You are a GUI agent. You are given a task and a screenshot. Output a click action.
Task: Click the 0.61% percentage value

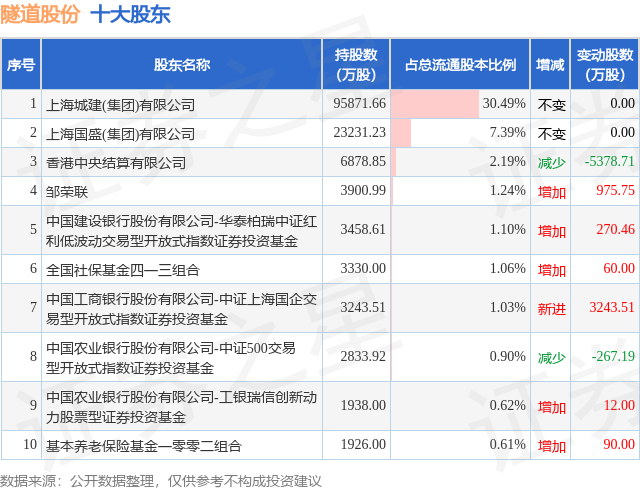507,444
